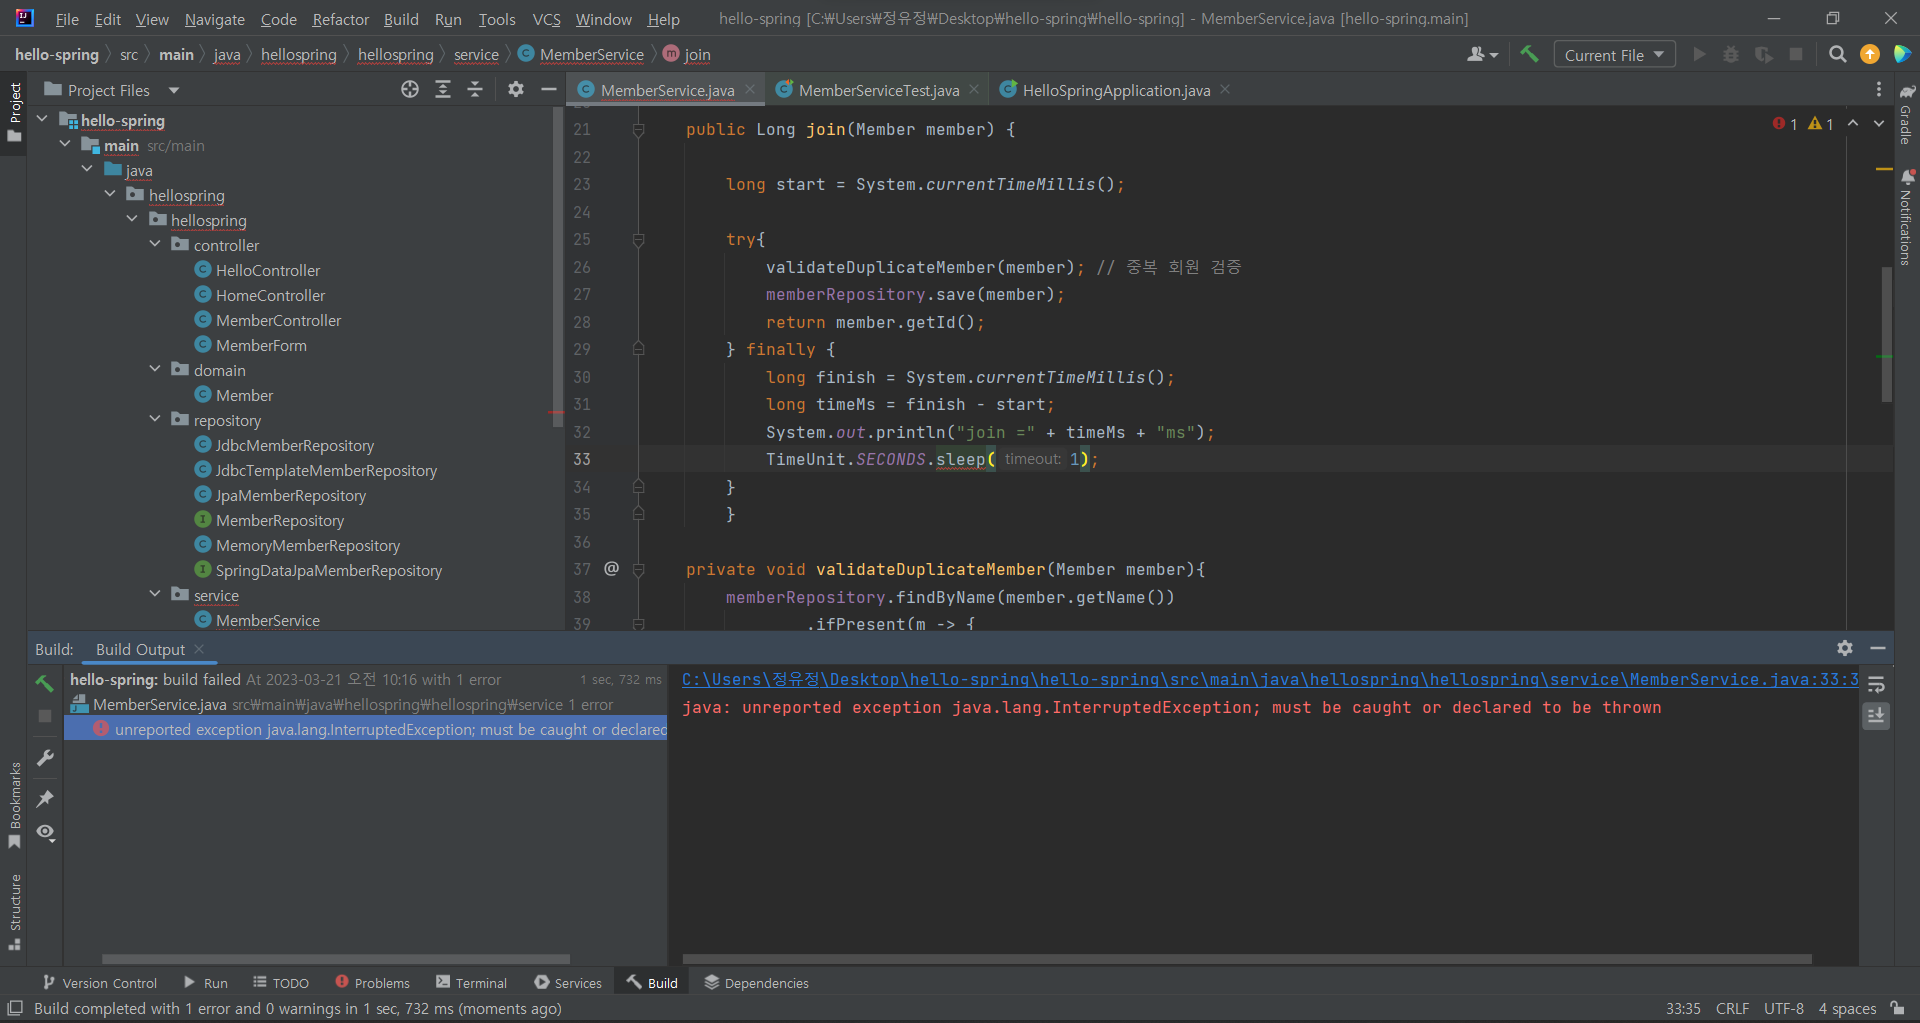Open the Services tool window
This screenshot has height=1023, width=1920.
tap(568, 983)
